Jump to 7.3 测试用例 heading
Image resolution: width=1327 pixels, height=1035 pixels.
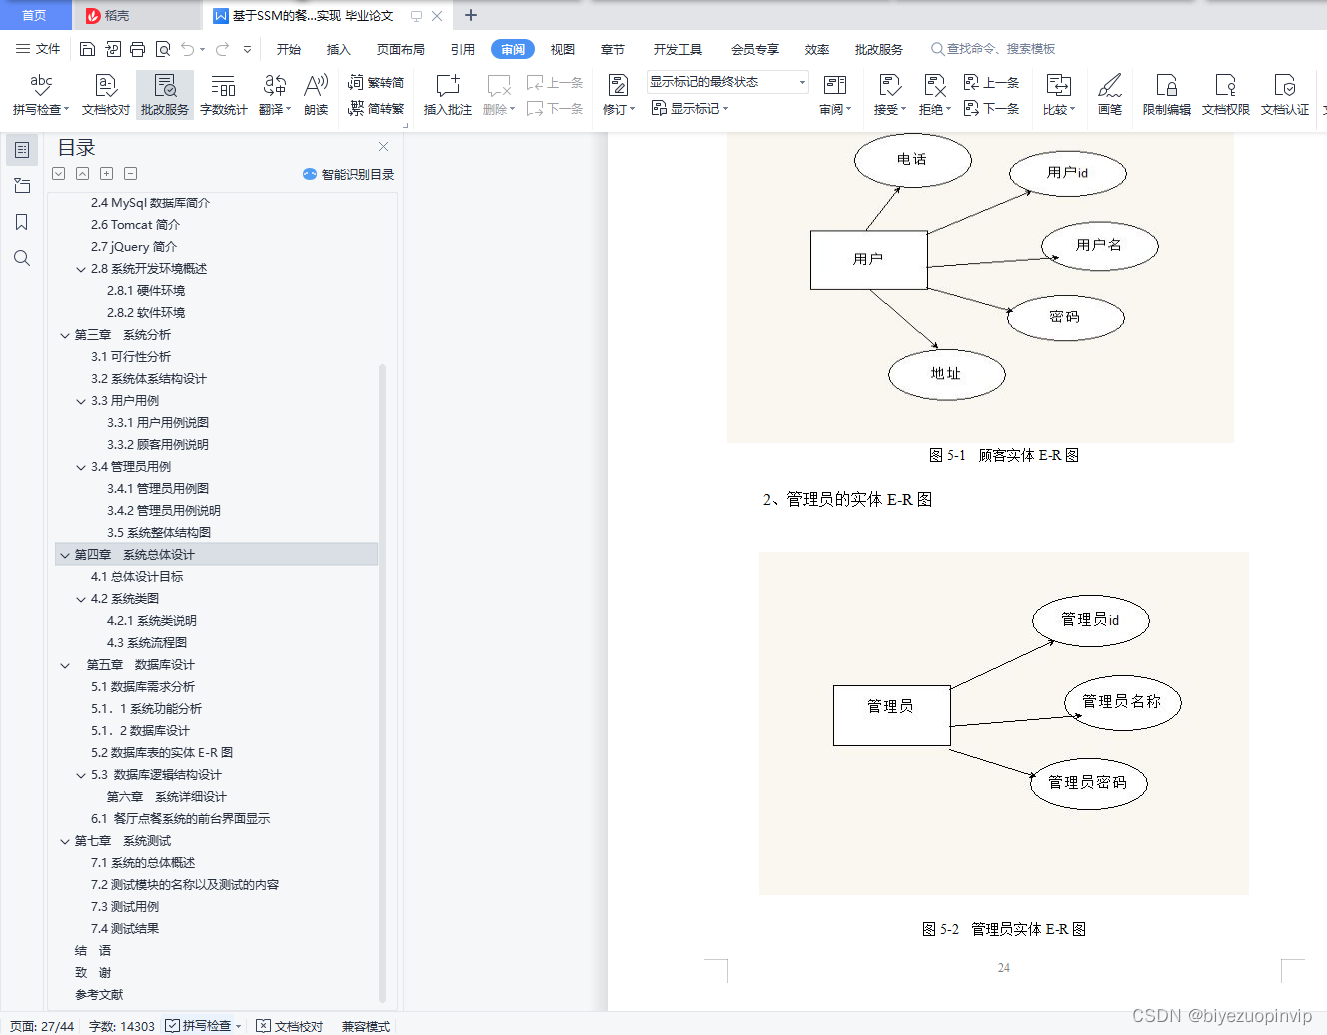click(x=125, y=907)
